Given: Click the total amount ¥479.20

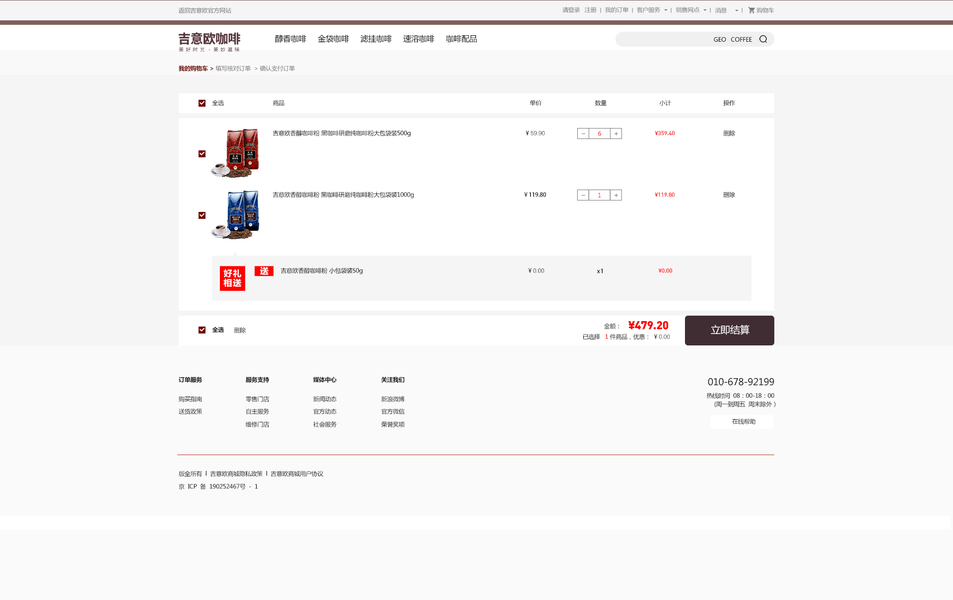Looking at the screenshot, I should (x=648, y=326).
